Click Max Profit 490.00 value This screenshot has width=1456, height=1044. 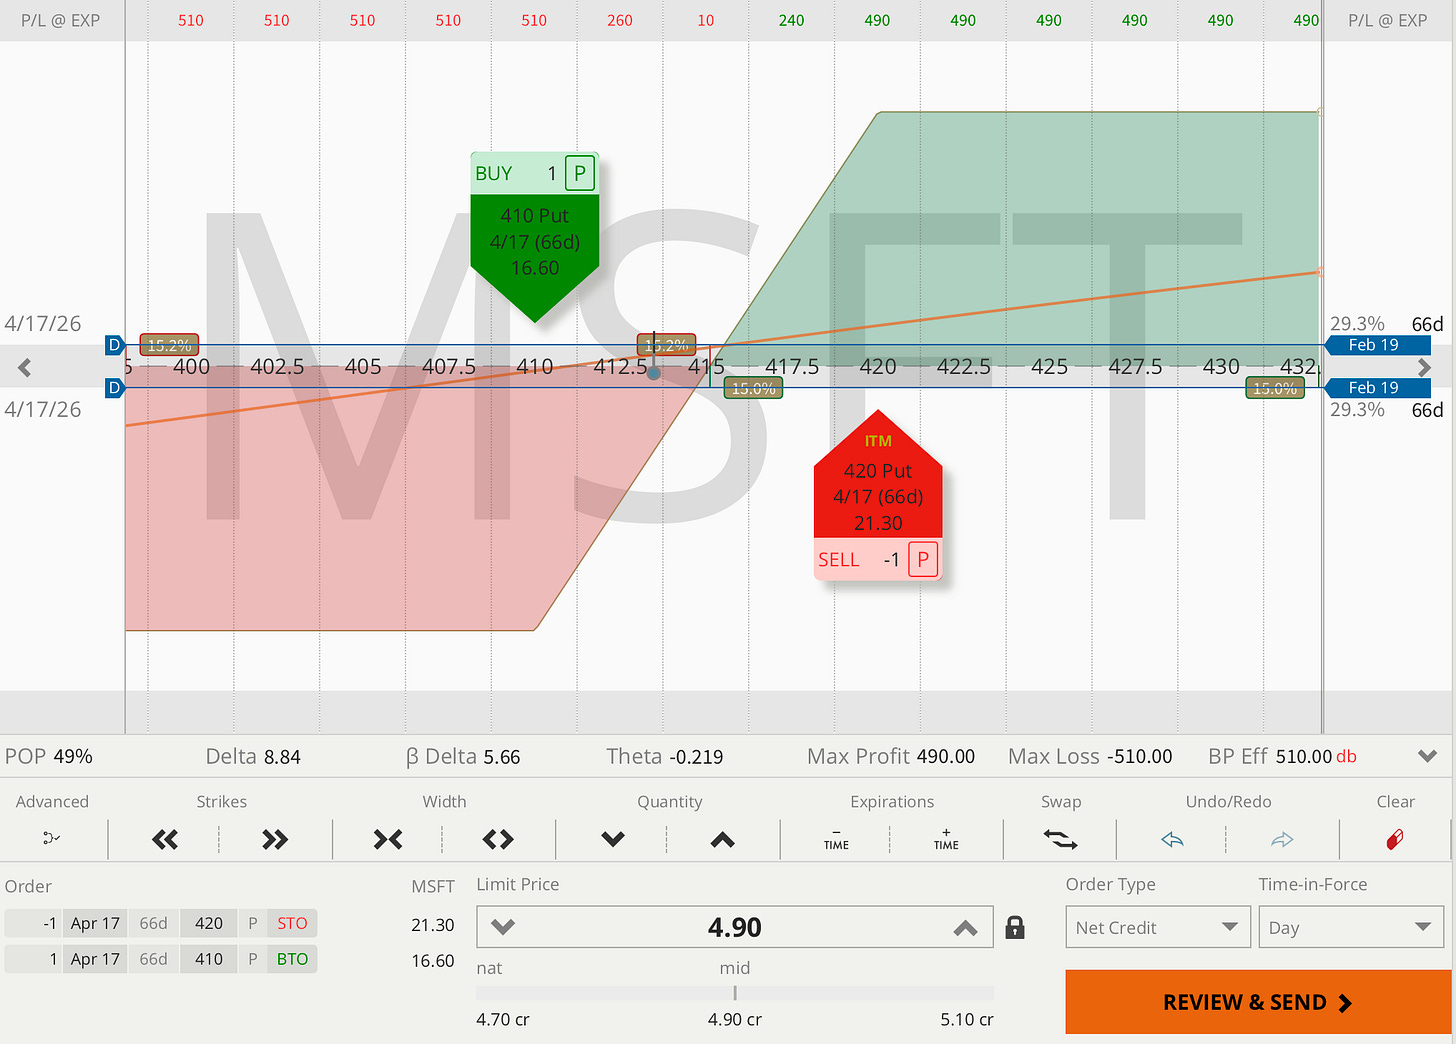tap(946, 756)
